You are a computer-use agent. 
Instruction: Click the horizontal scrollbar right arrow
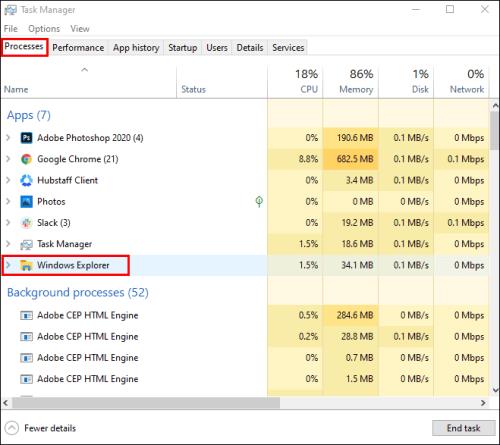click(483, 403)
